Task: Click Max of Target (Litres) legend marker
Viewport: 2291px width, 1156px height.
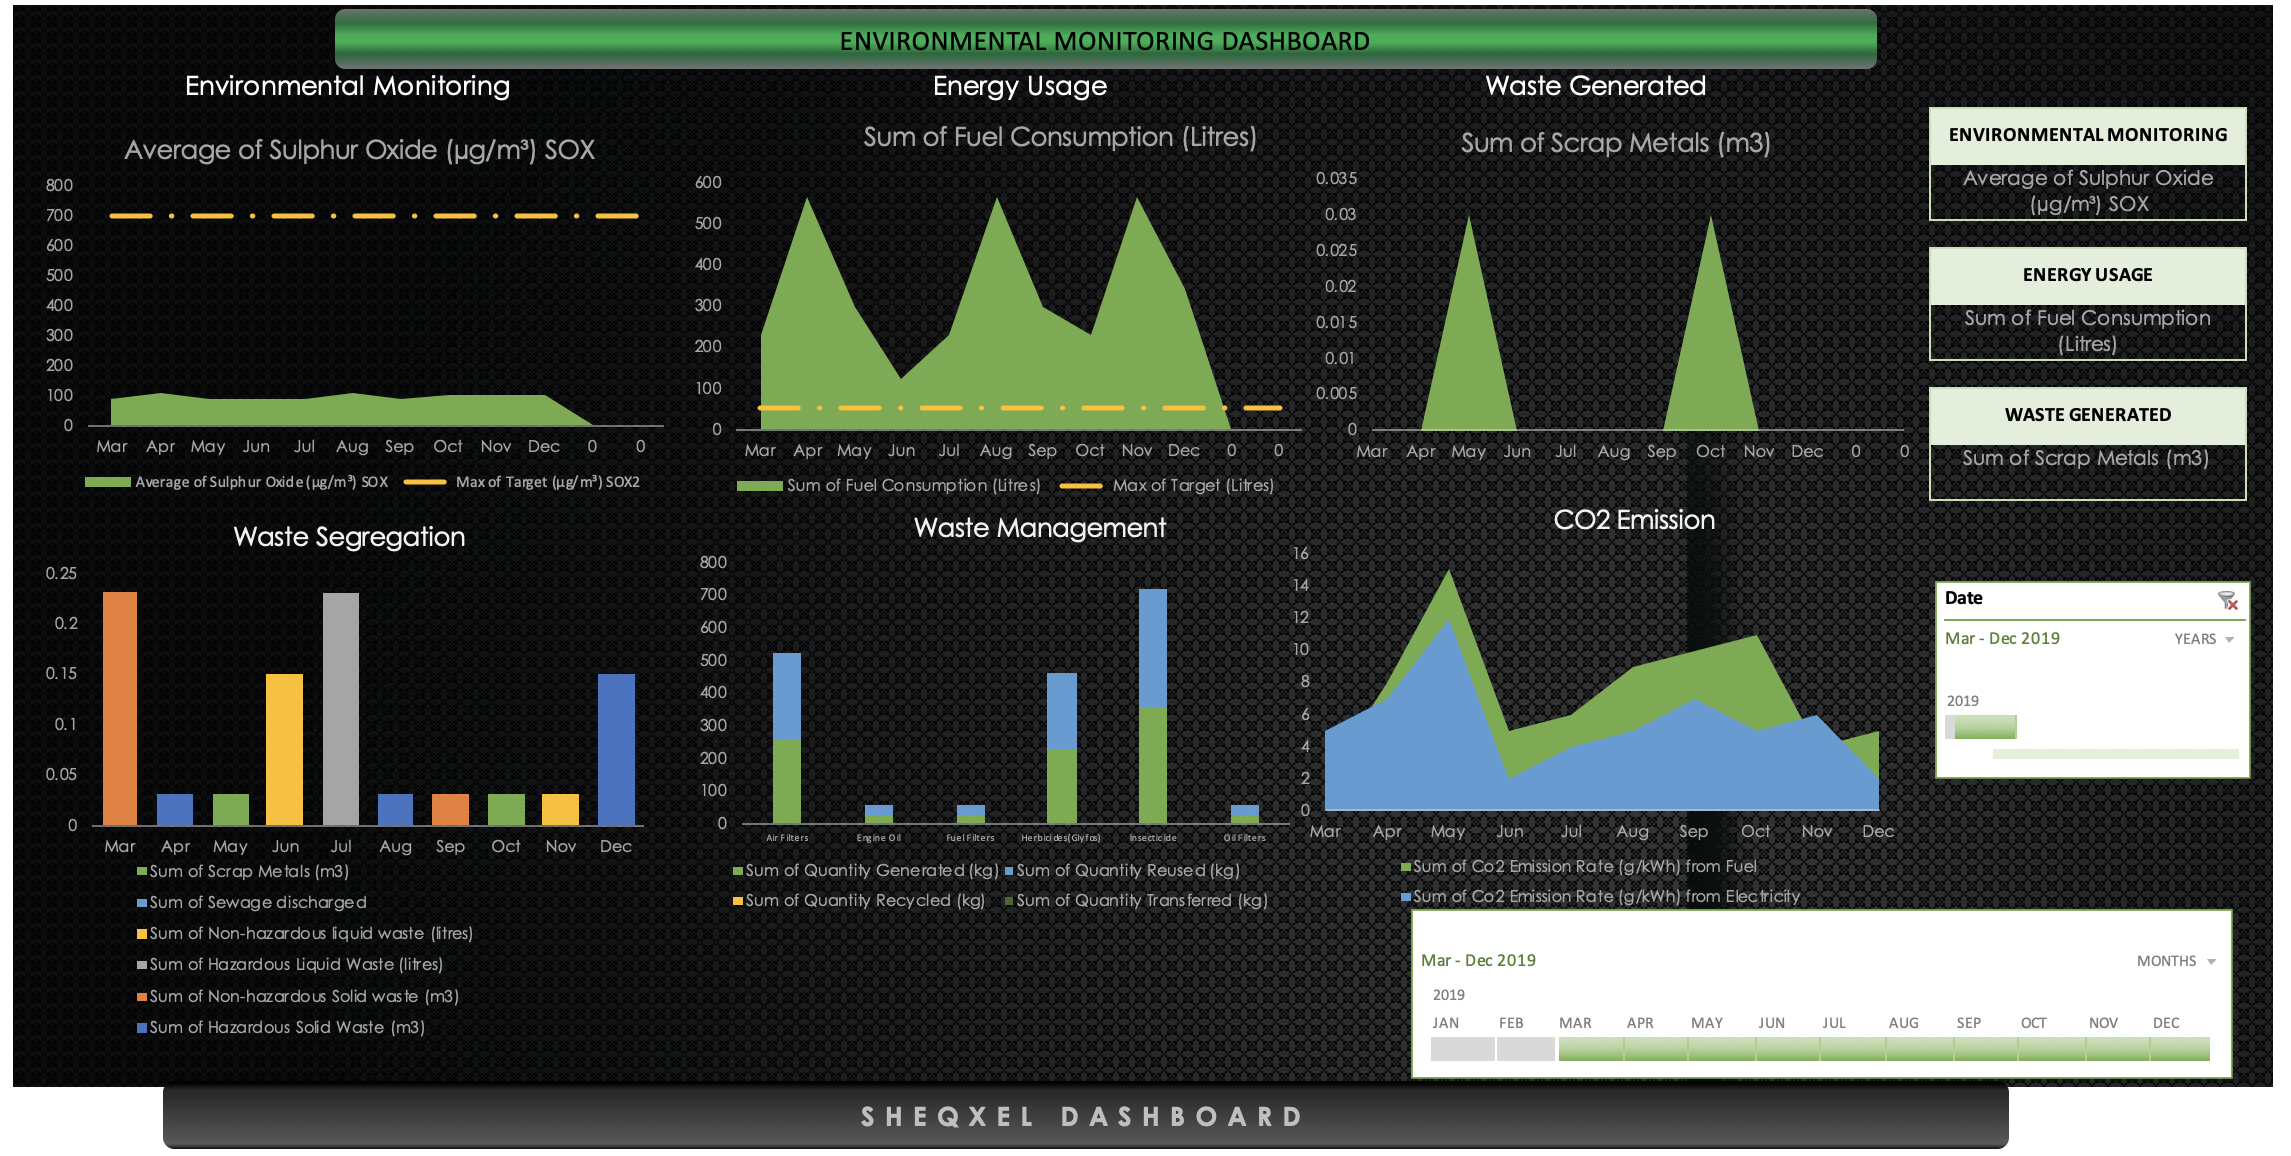Action: pos(1080,486)
